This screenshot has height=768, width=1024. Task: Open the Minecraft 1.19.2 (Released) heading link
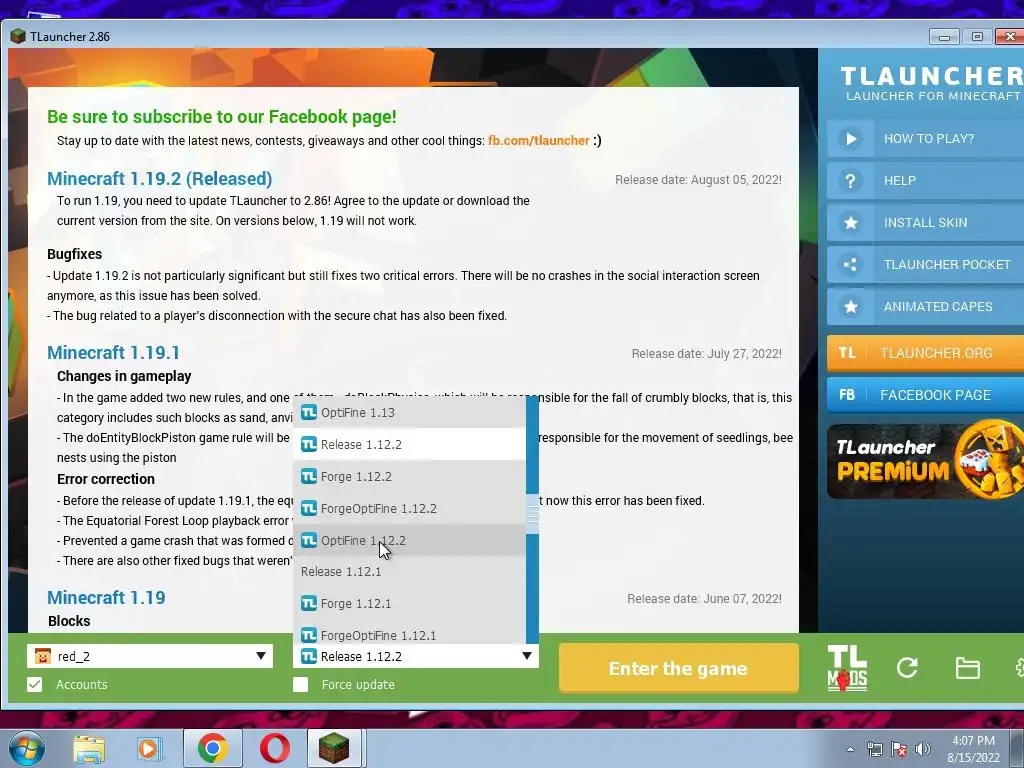[159, 178]
